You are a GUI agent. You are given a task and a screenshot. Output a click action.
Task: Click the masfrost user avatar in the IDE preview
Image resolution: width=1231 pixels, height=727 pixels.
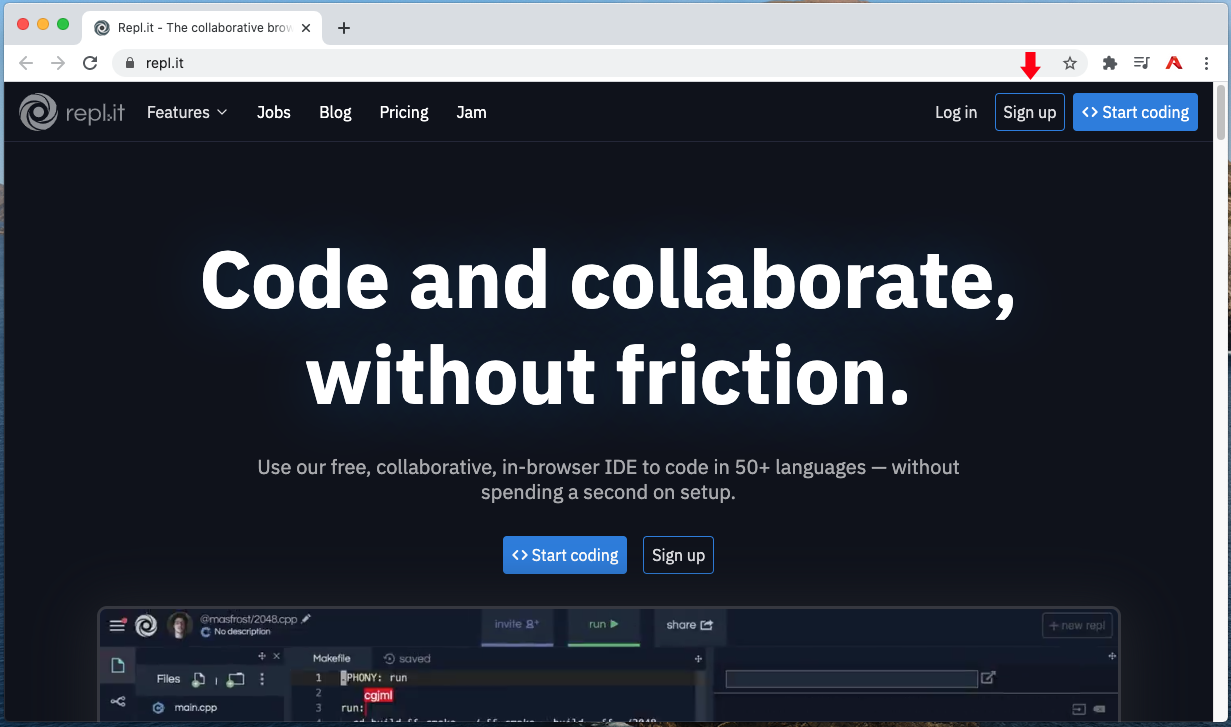pyautogui.click(x=180, y=625)
